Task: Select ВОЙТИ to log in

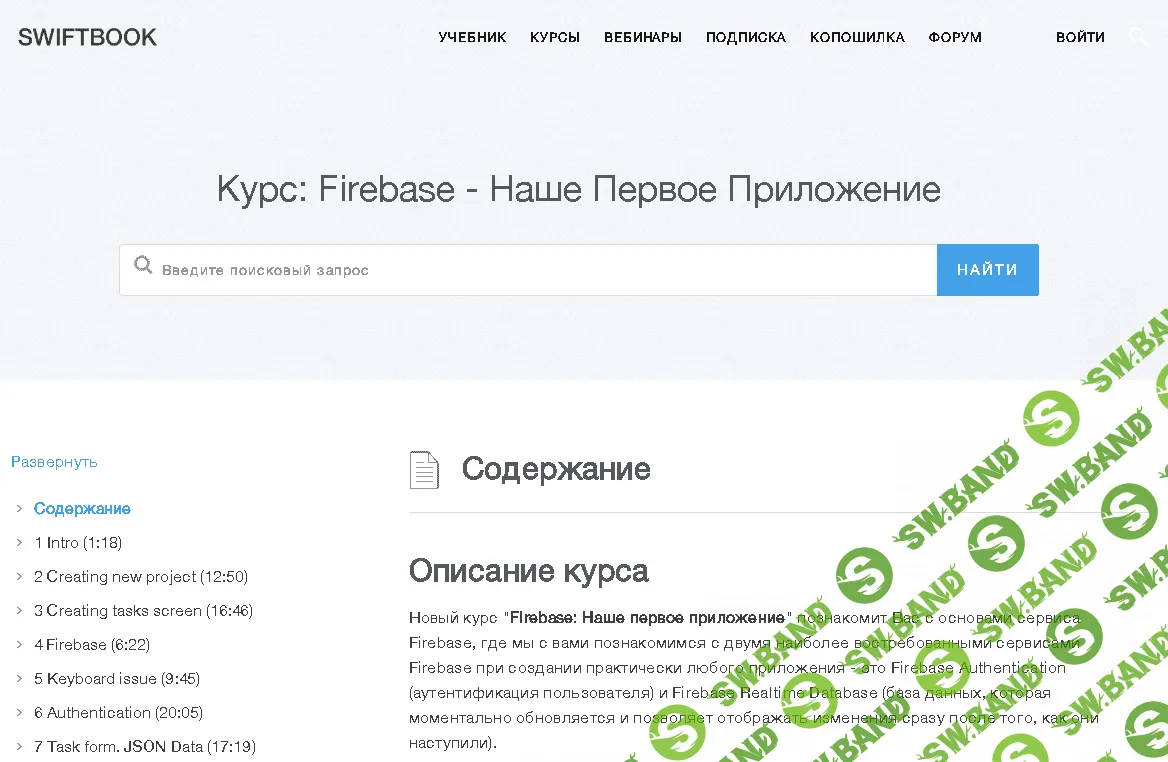Action: [x=1080, y=37]
